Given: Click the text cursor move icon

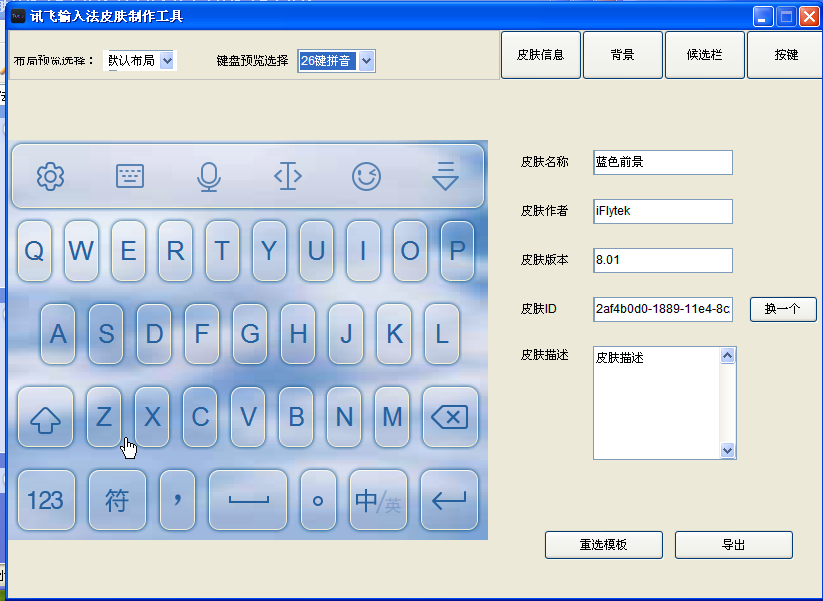Looking at the screenshot, I should [288, 177].
